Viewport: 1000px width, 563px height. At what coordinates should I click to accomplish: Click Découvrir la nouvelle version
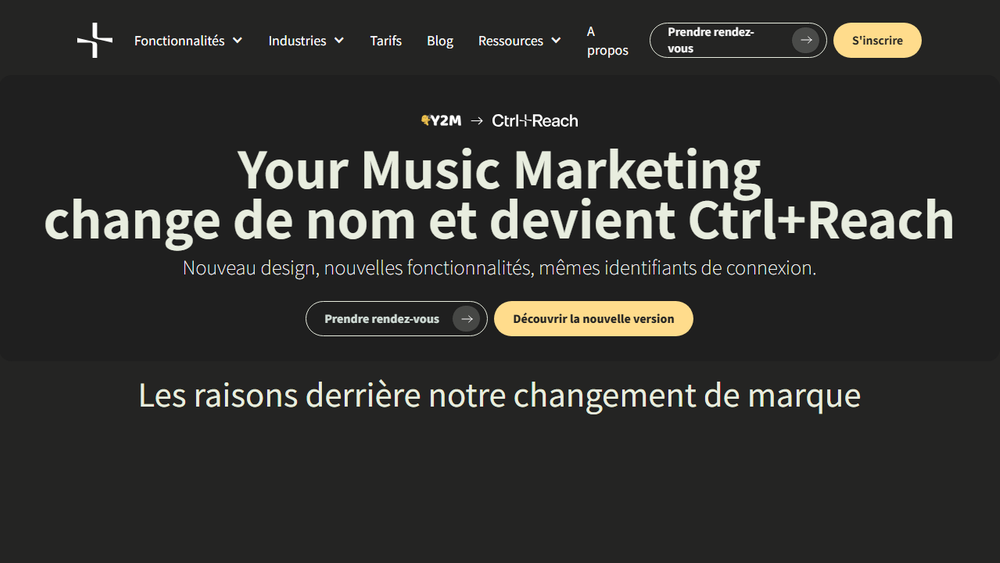click(x=593, y=319)
